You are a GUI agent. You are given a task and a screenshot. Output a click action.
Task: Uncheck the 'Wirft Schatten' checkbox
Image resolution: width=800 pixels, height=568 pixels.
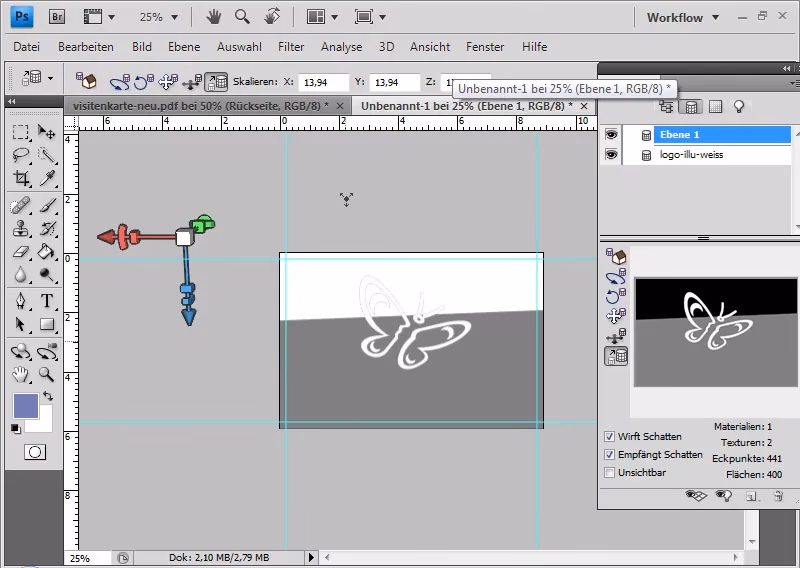[x=610, y=437]
